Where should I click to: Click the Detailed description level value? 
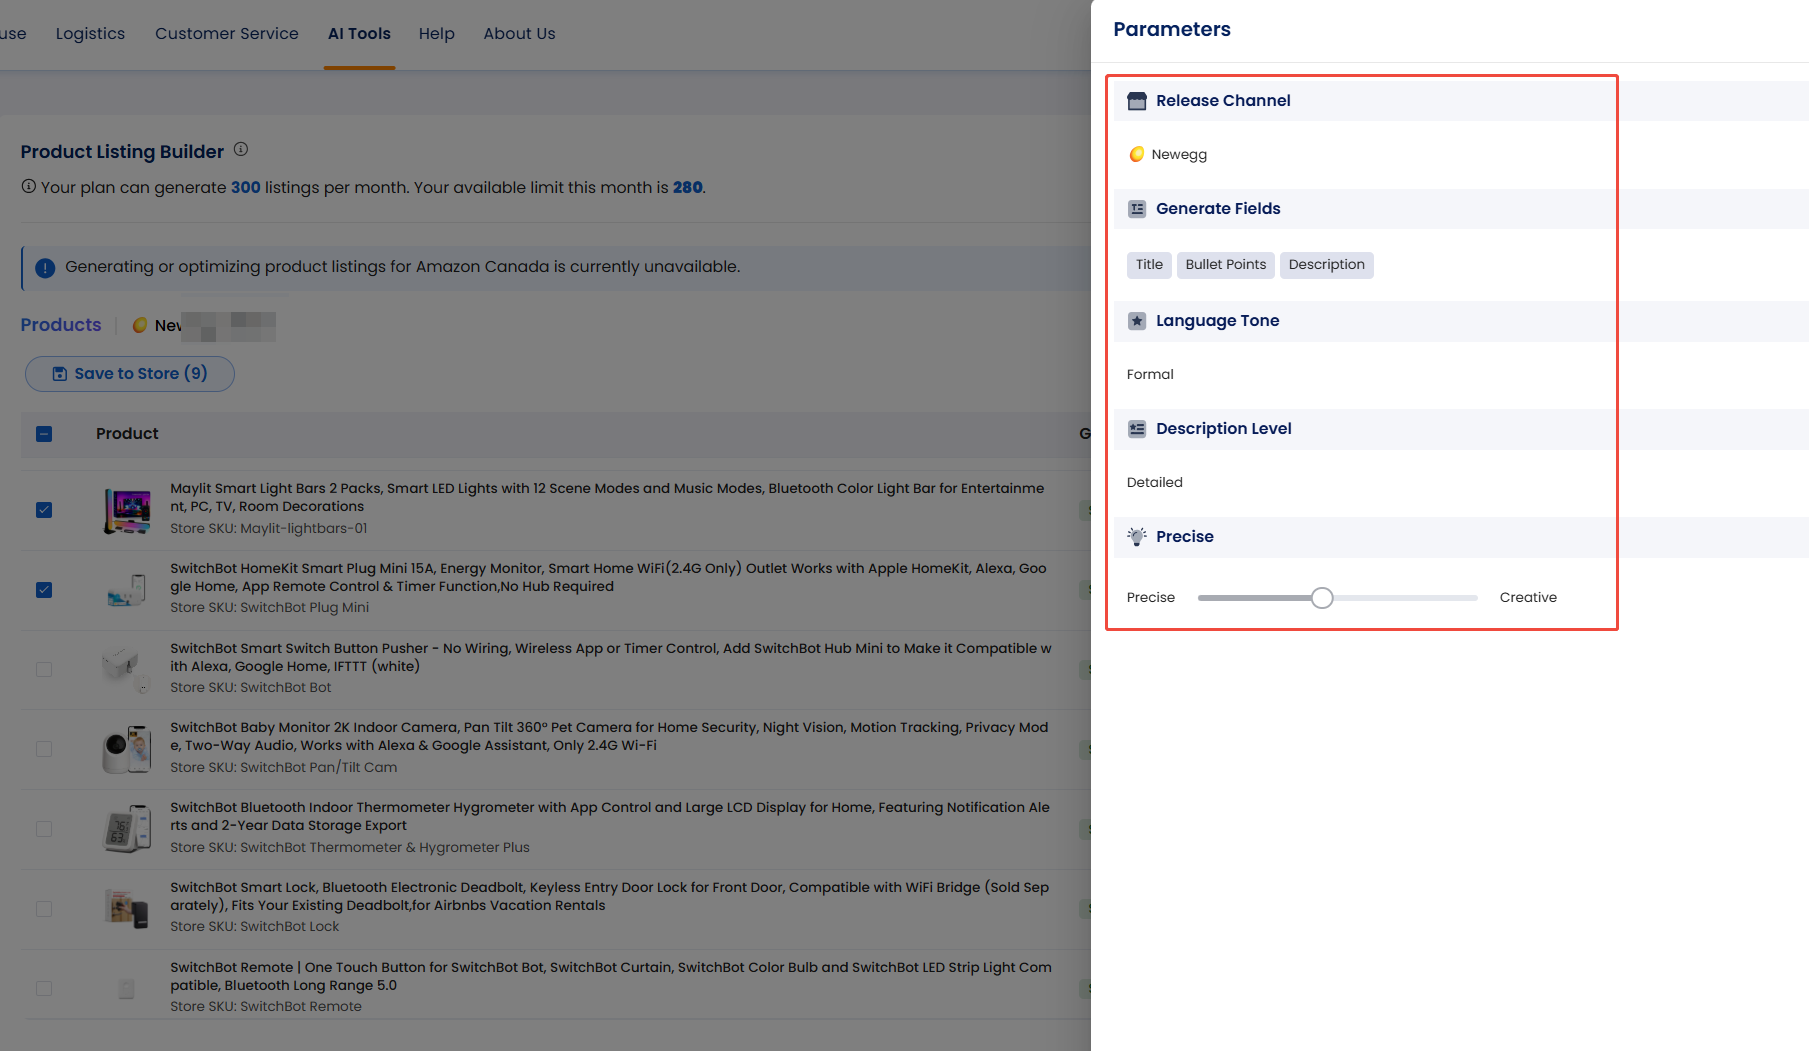pyautogui.click(x=1155, y=482)
